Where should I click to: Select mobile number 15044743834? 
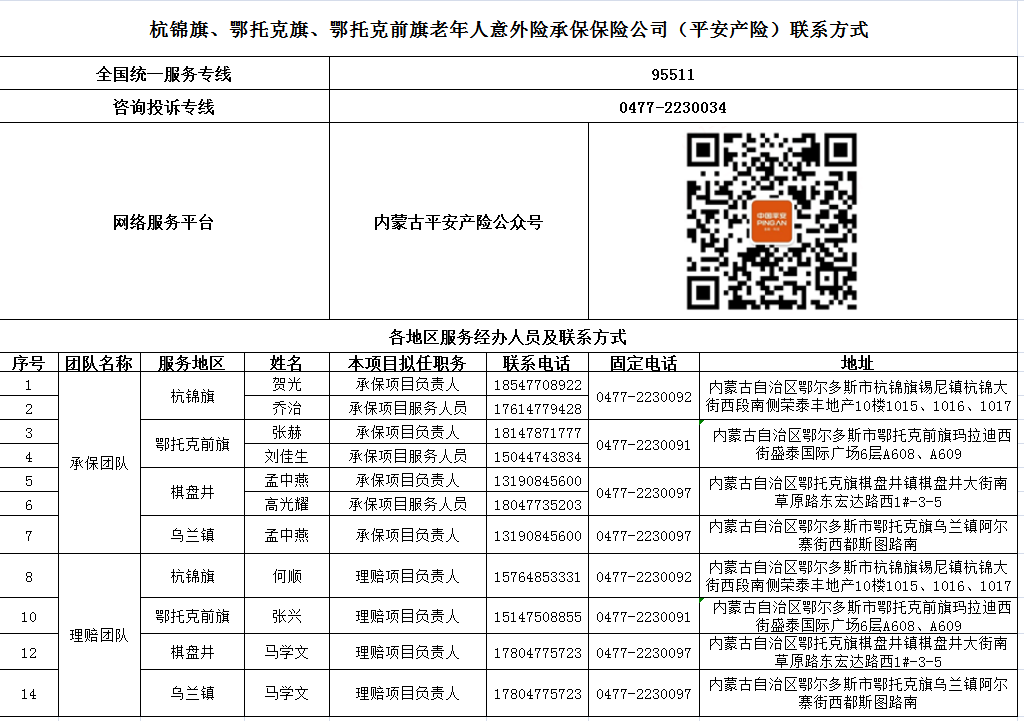tap(537, 457)
